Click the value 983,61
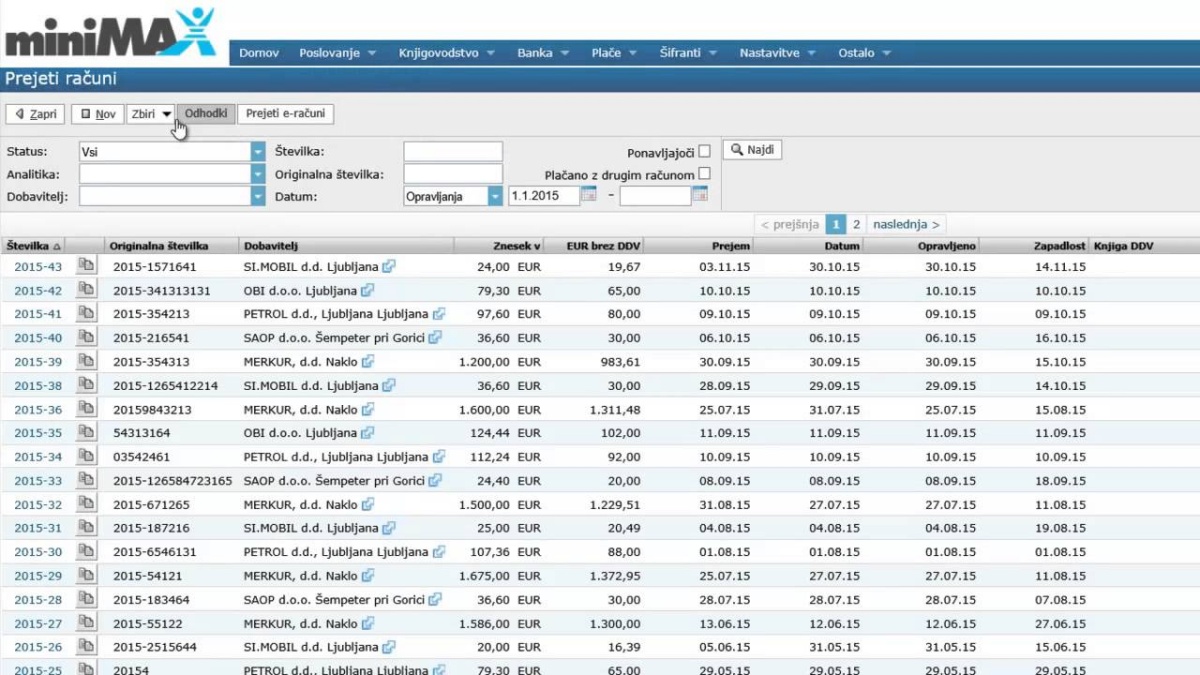The height and width of the screenshot is (675, 1200). pos(620,362)
